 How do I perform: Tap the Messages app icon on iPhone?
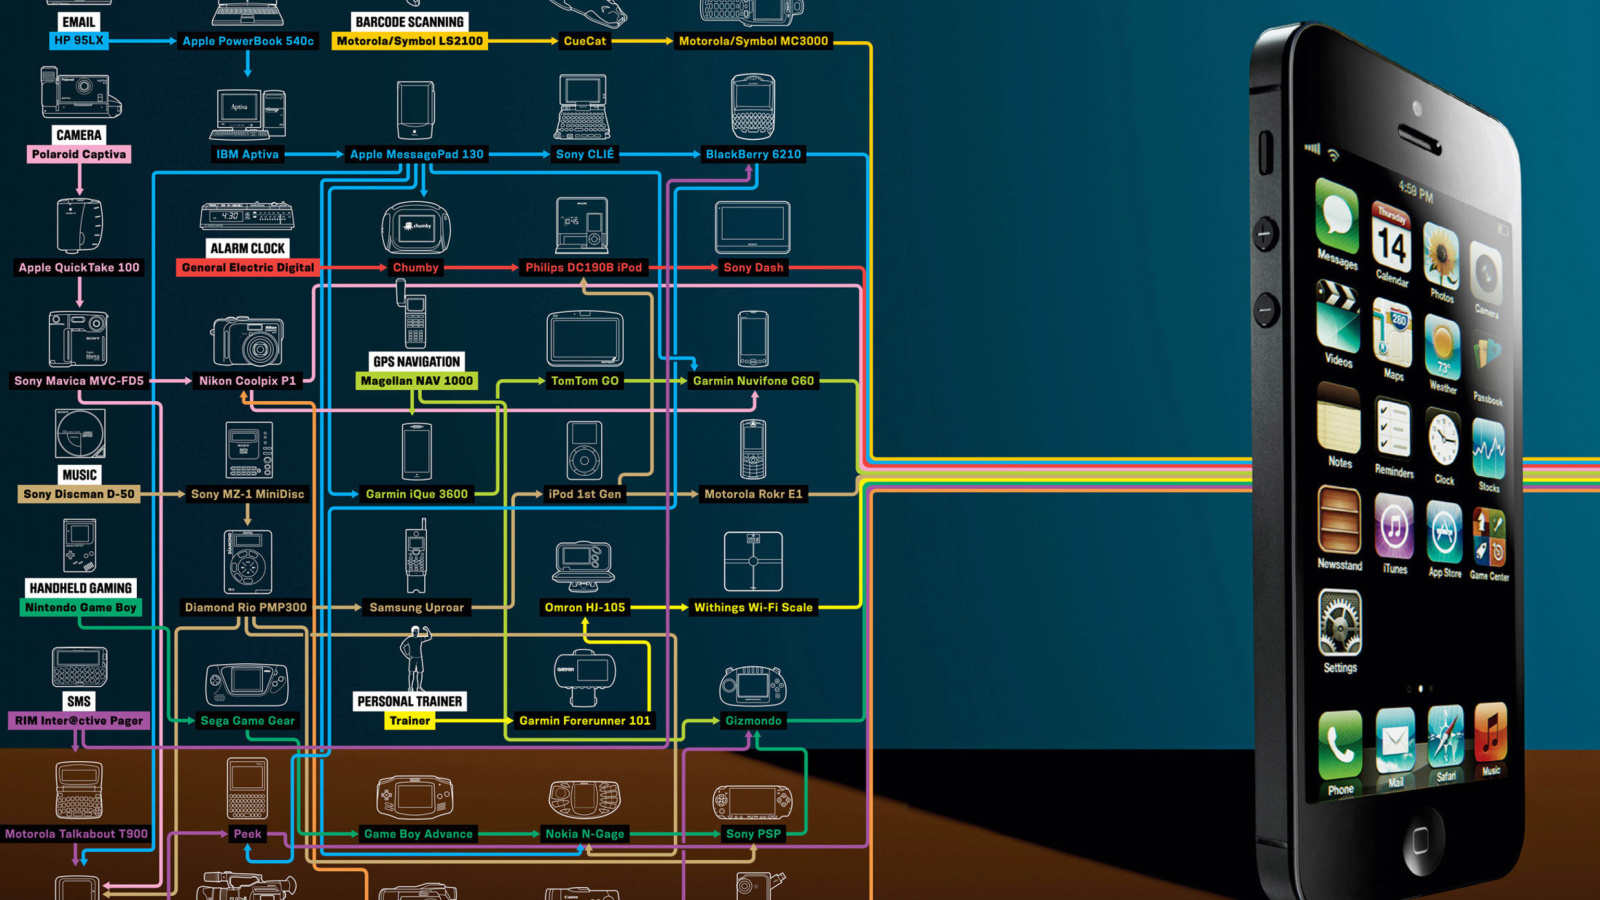click(1336, 215)
